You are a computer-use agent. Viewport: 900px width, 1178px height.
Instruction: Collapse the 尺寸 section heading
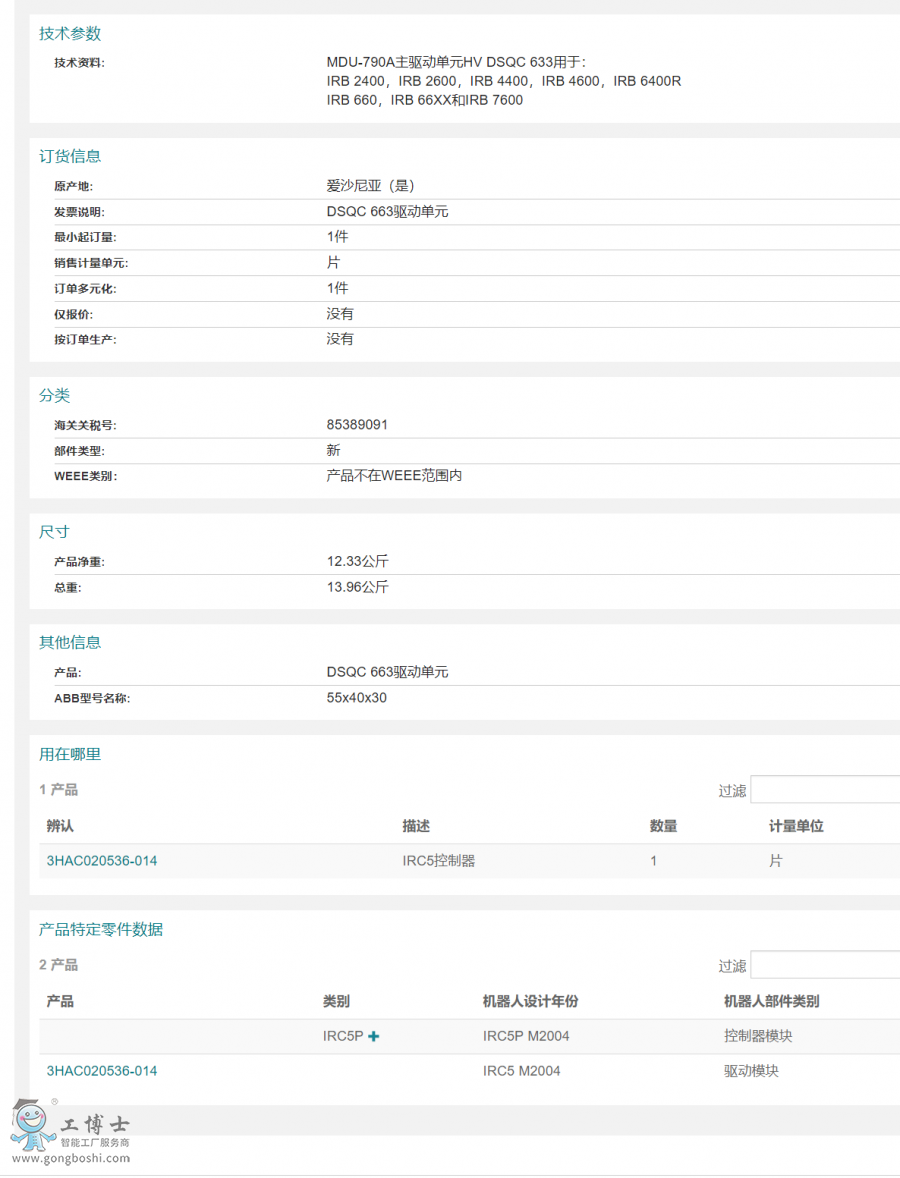pos(55,531)
